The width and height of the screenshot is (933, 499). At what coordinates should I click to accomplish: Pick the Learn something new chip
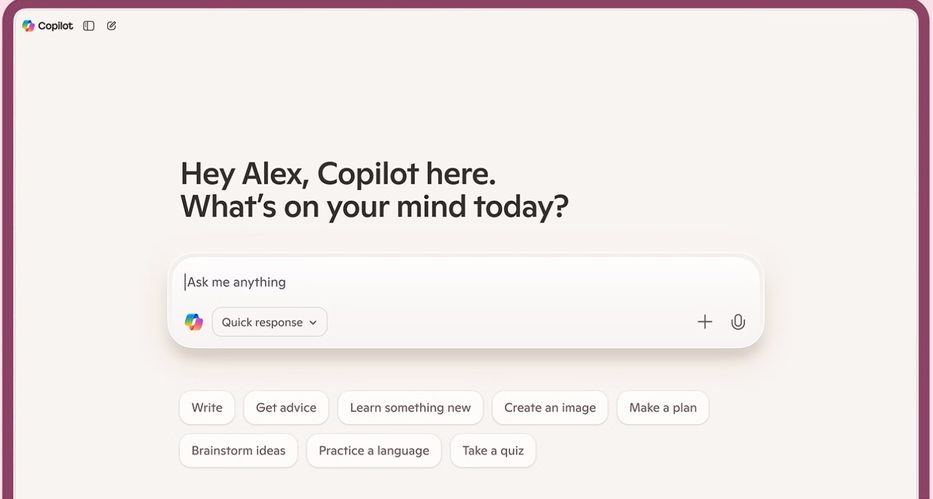410,408
